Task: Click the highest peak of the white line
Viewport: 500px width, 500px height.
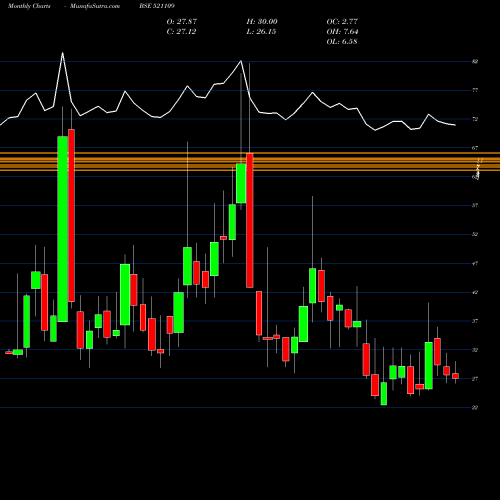Action: click(x=62, y=53)
